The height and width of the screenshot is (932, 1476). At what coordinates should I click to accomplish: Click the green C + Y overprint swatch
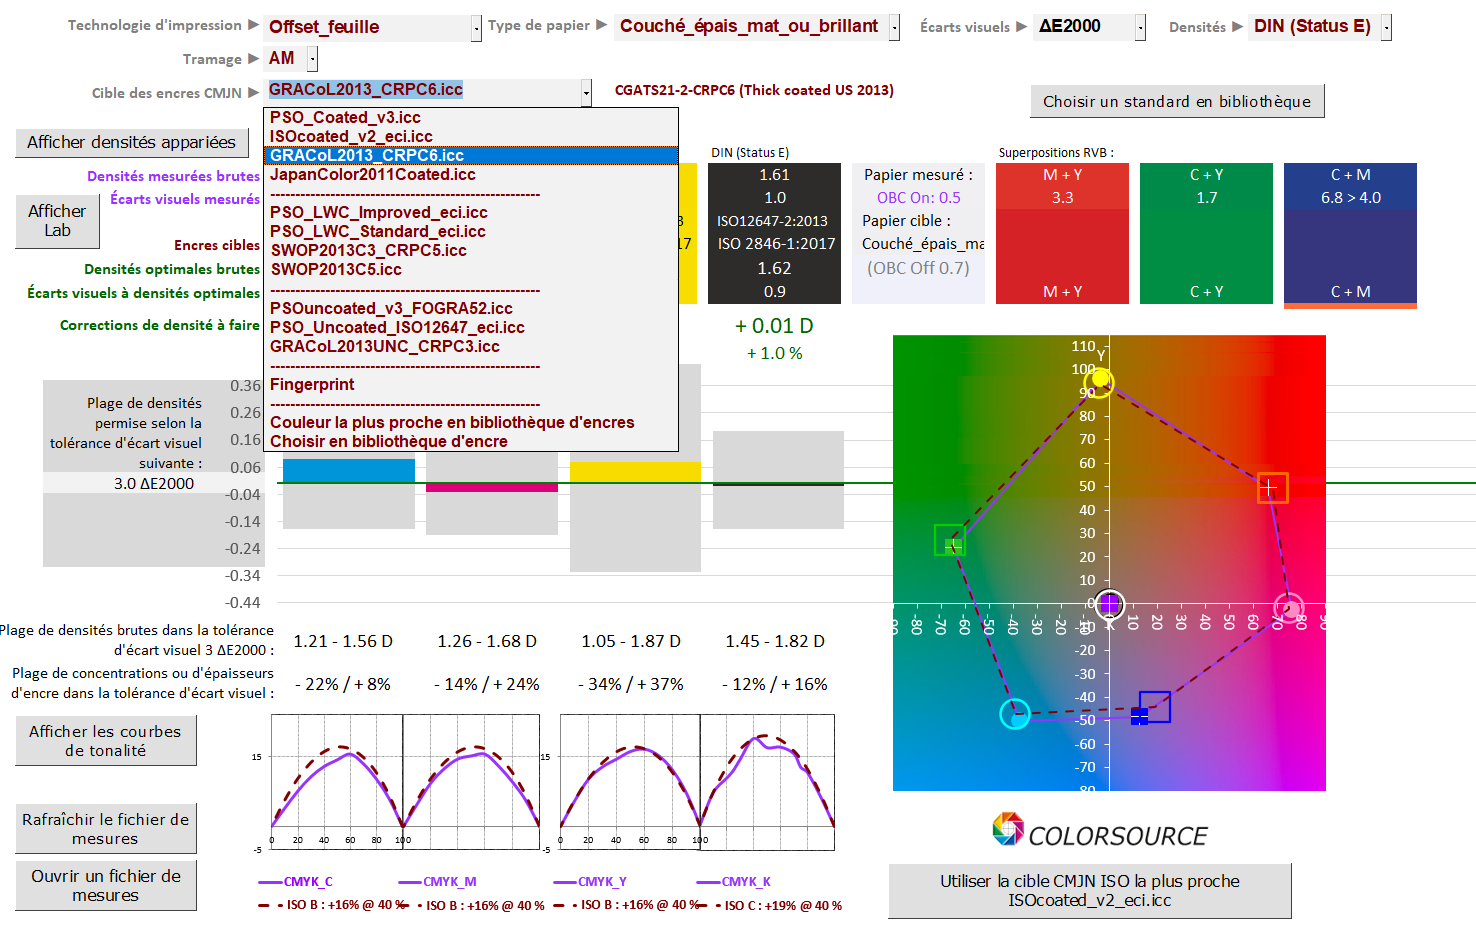click(x=1206, y=233)
